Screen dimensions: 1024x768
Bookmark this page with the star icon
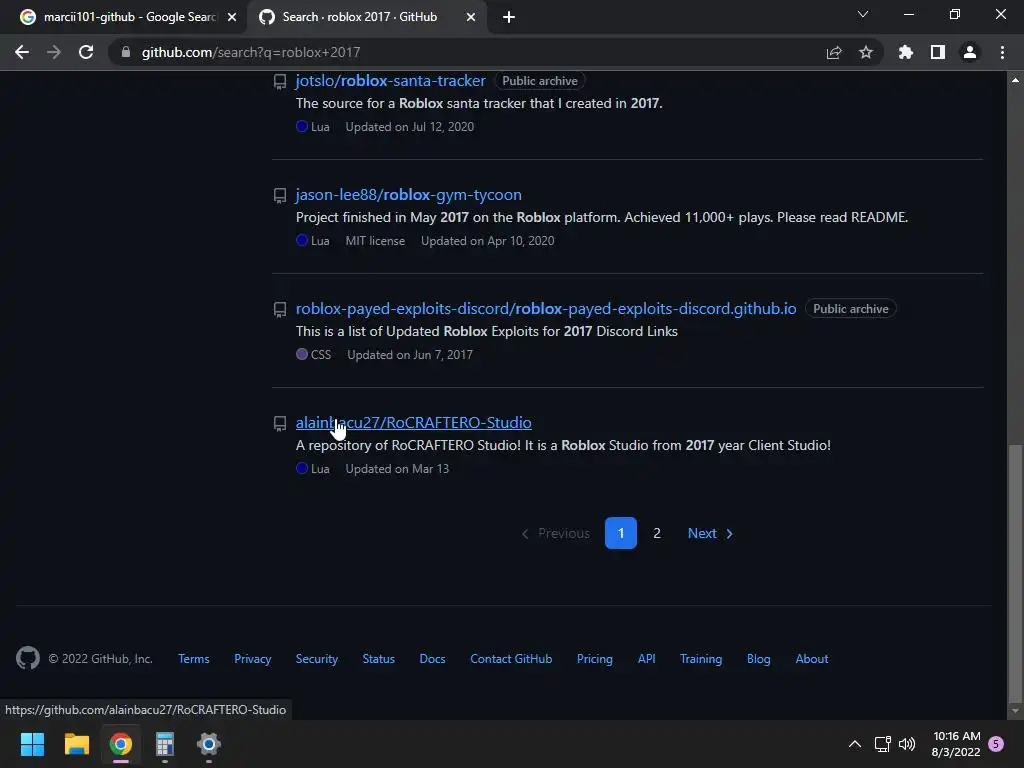pos(866,52)
